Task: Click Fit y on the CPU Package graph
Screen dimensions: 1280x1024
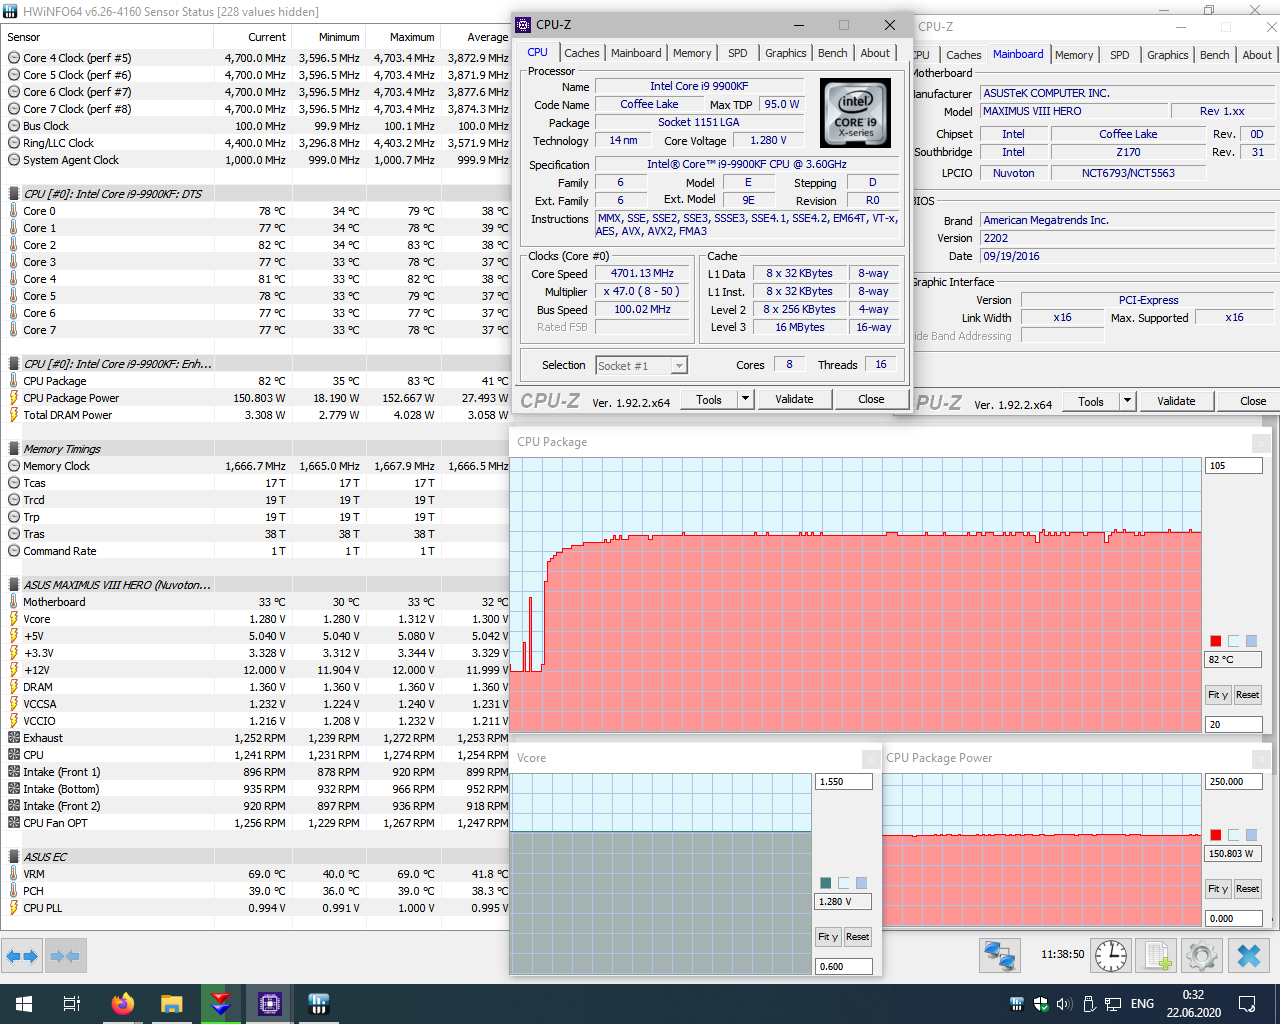Action: (x=1217, y=695)
